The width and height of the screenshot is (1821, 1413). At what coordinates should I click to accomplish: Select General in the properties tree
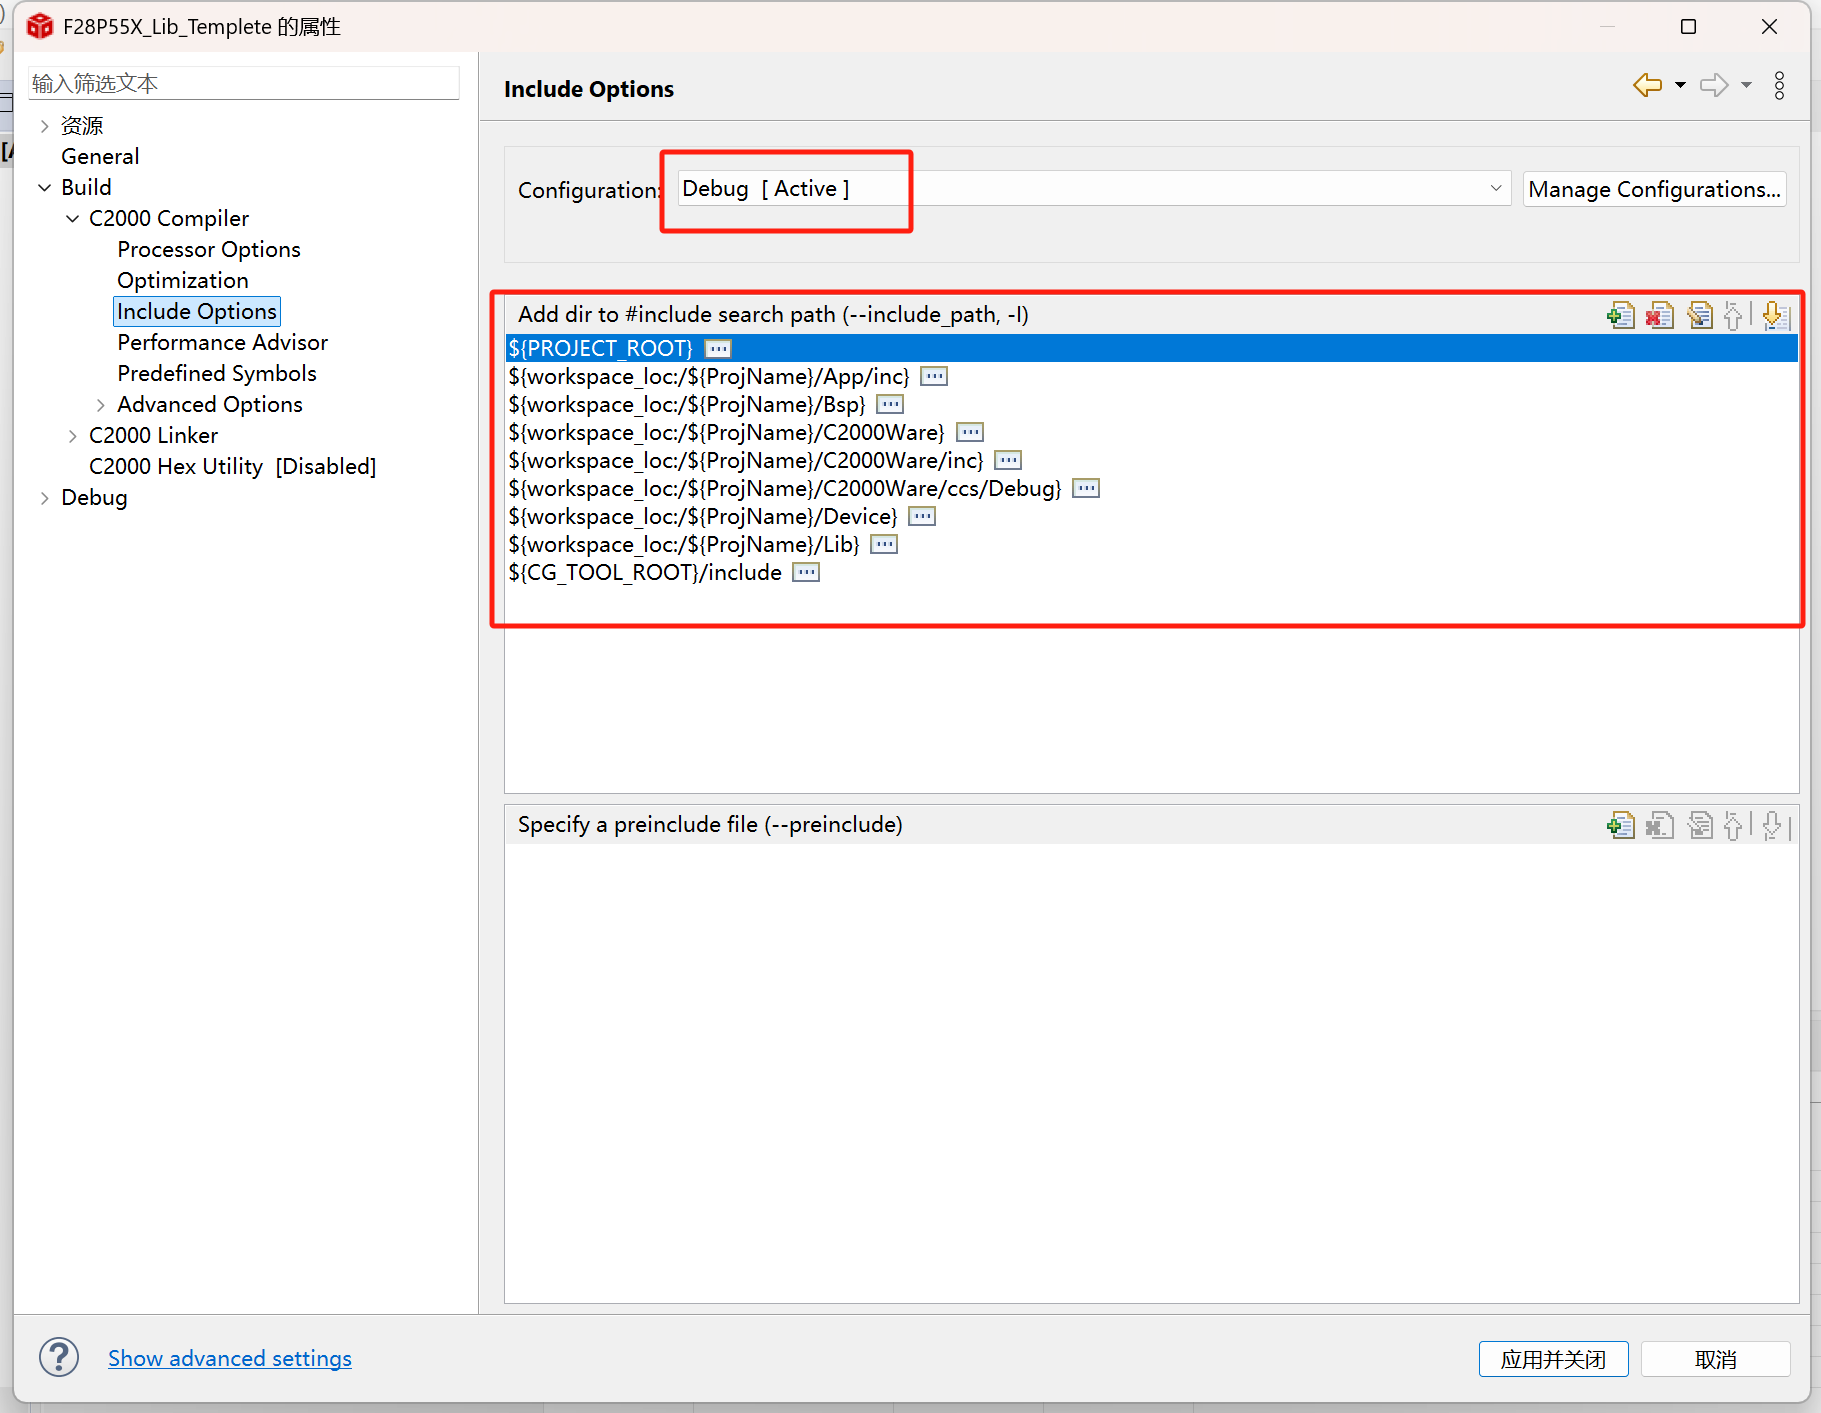pos(100,157)
